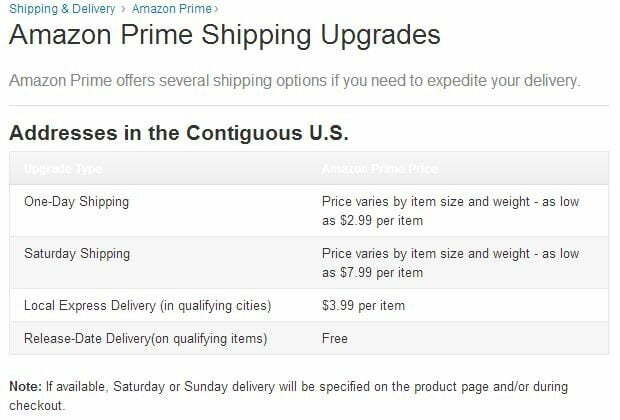Image resolution: width=620 pixels, height=420 pixels.
Task: Open the Shipping & Delivery breadcrumb link
Action: (62, 9)
